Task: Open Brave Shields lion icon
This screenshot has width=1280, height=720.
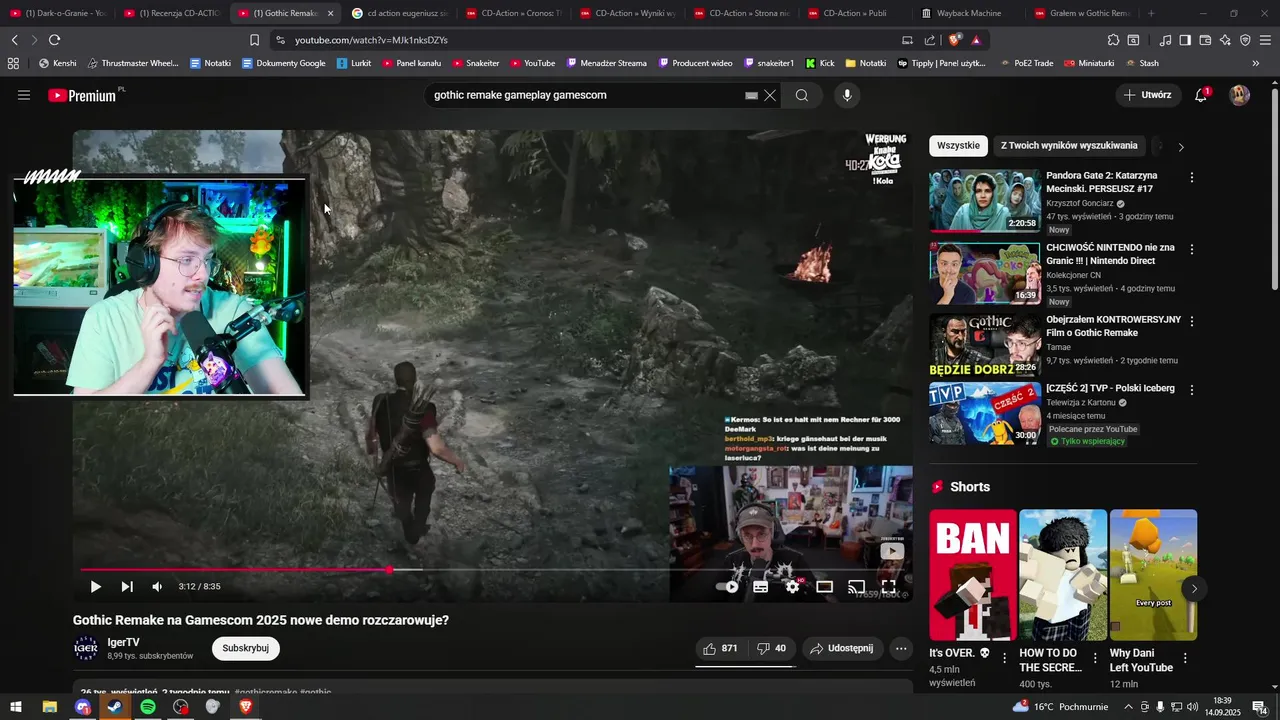Action: pyautogui.click(x=955, y=40)
